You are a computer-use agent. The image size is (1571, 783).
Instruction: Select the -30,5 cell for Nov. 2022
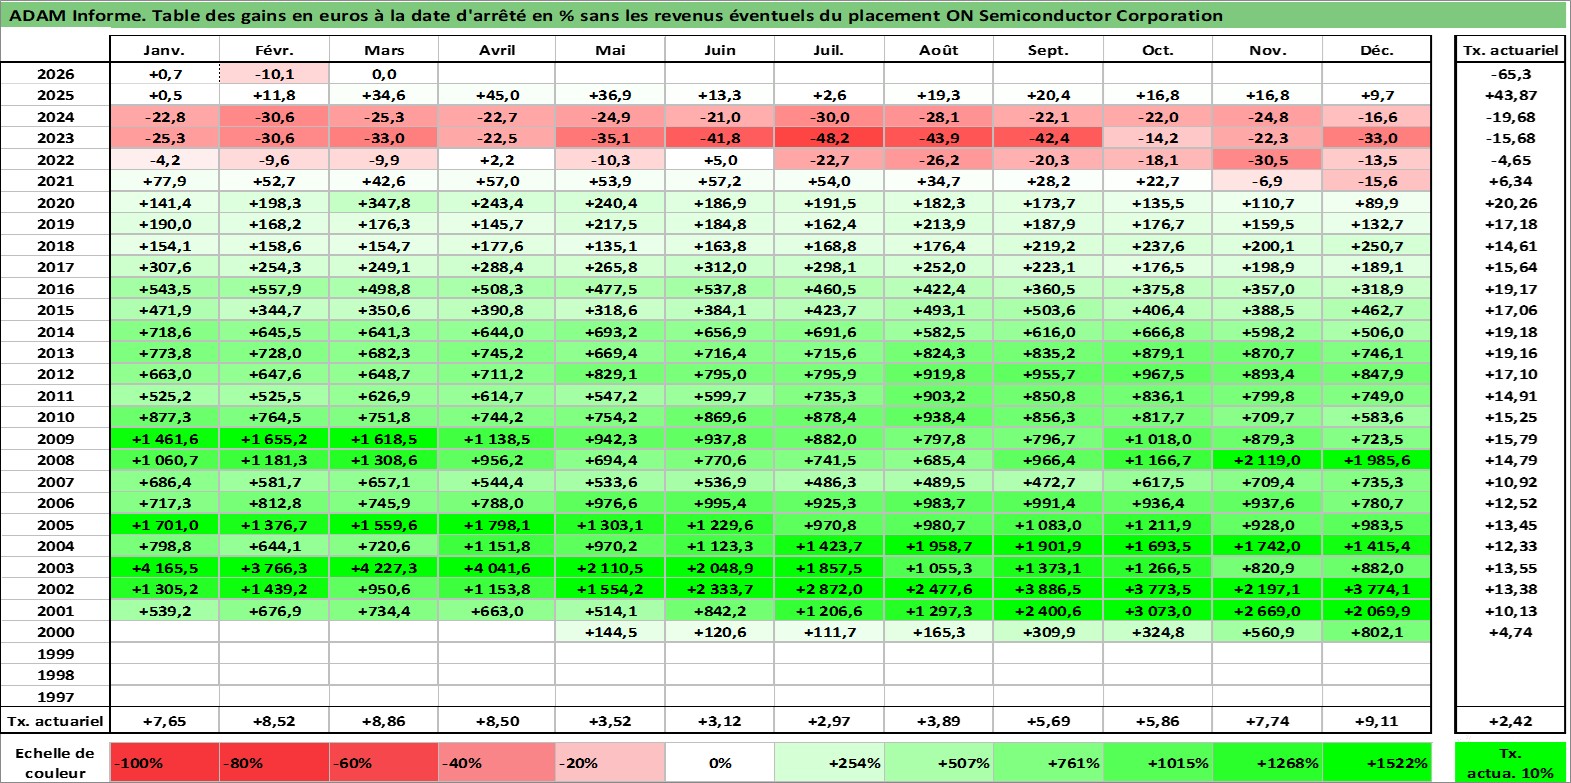[1267, 160]
